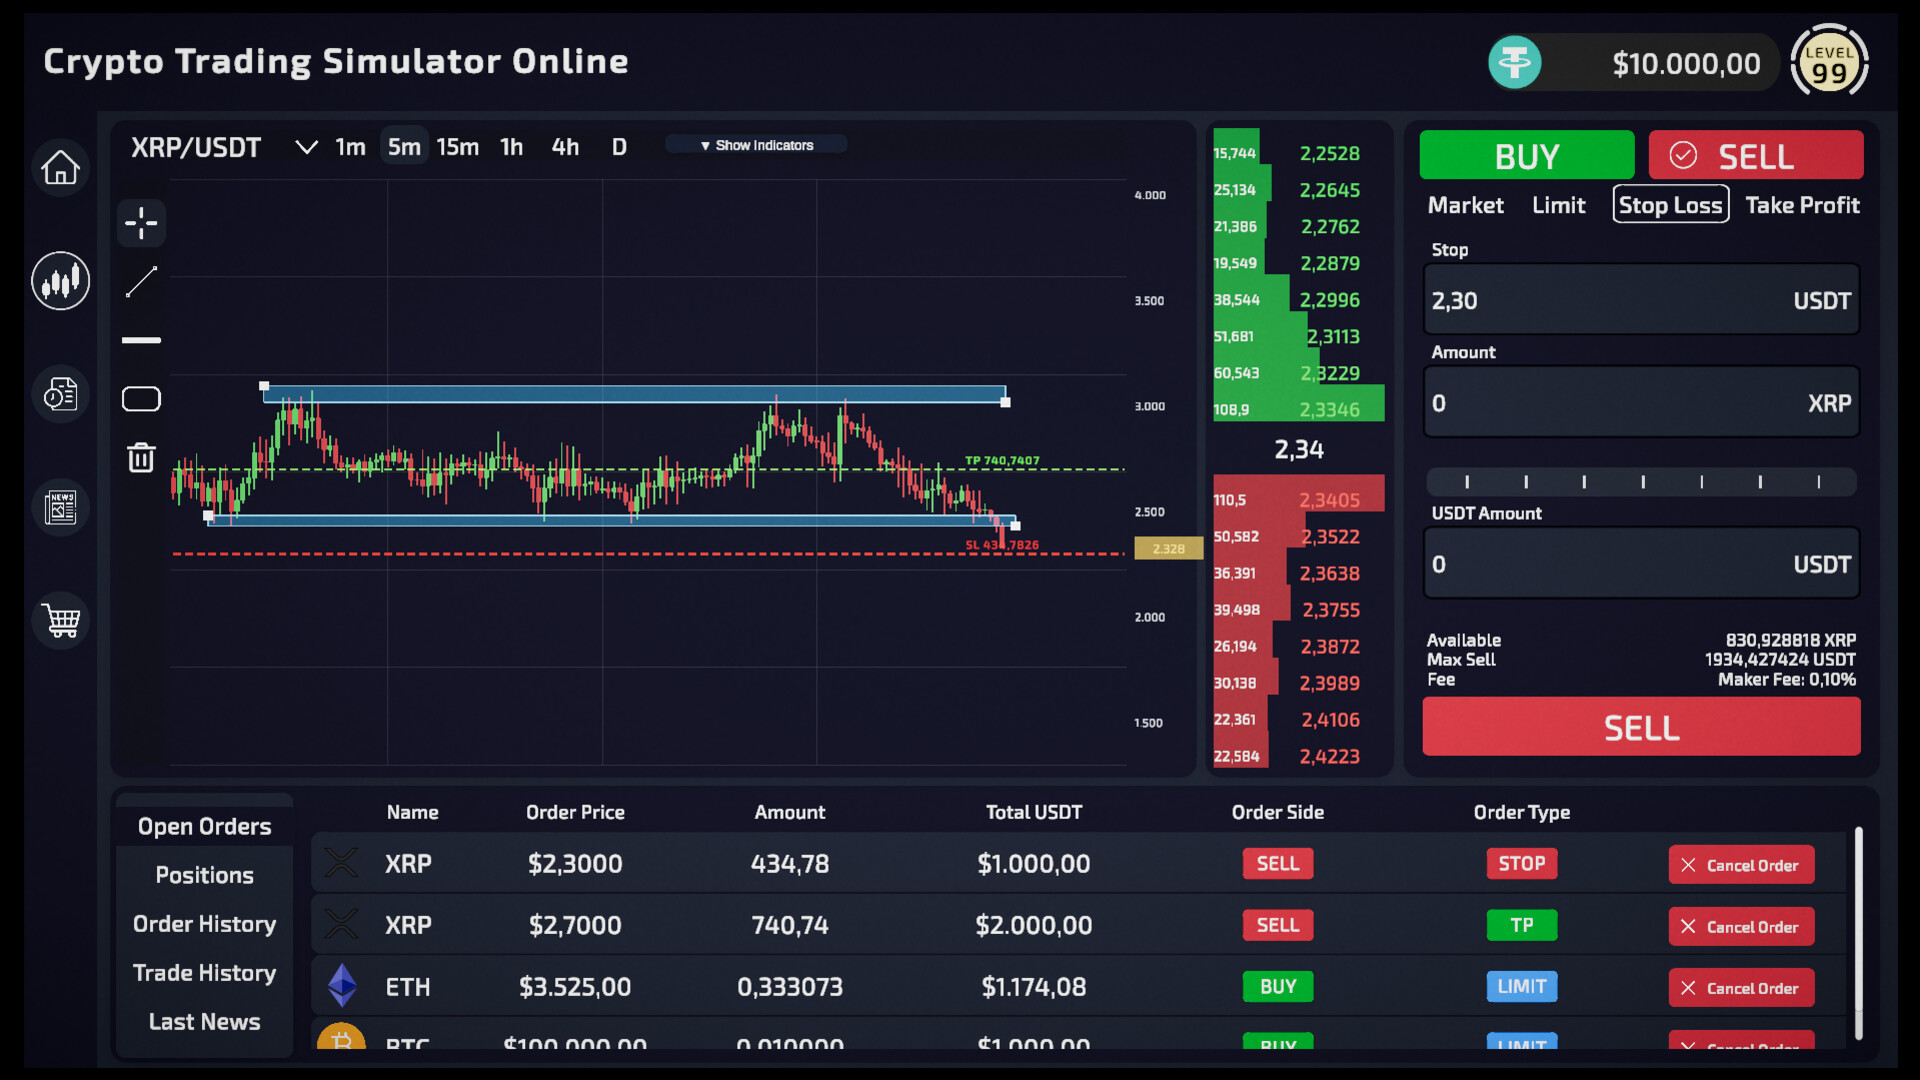This screenshot has width=1920, height=1080.
Task: Open the order history sidebar icon
Action: (x=60, y=394)
